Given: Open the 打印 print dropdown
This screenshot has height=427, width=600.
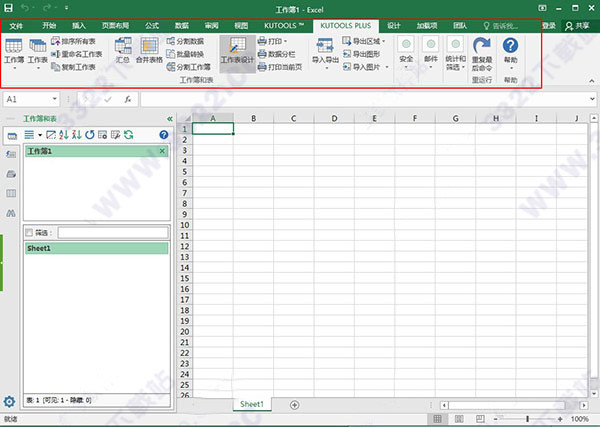Looking at the screenshot, I should 272,41.
